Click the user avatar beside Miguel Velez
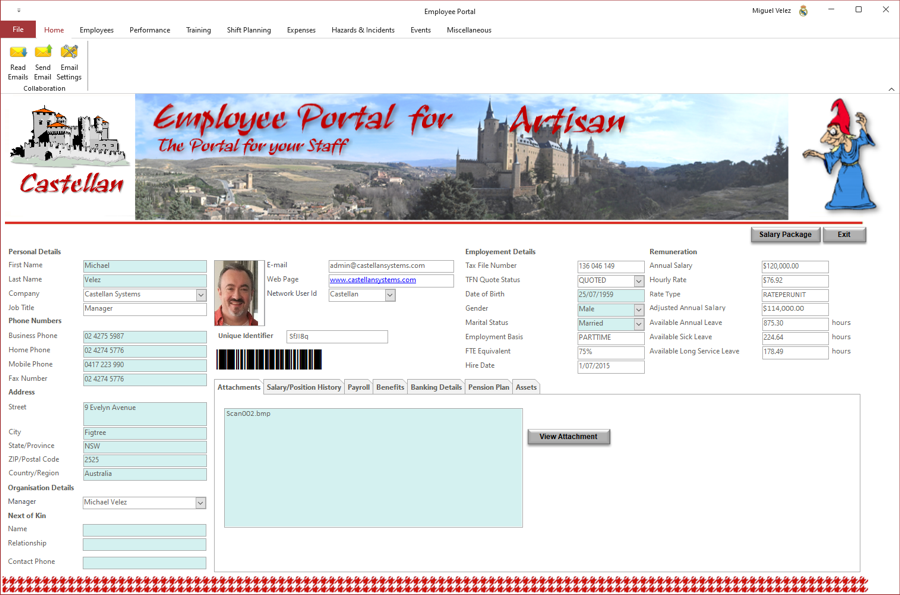Screen dimensions: 900x595 803,11
